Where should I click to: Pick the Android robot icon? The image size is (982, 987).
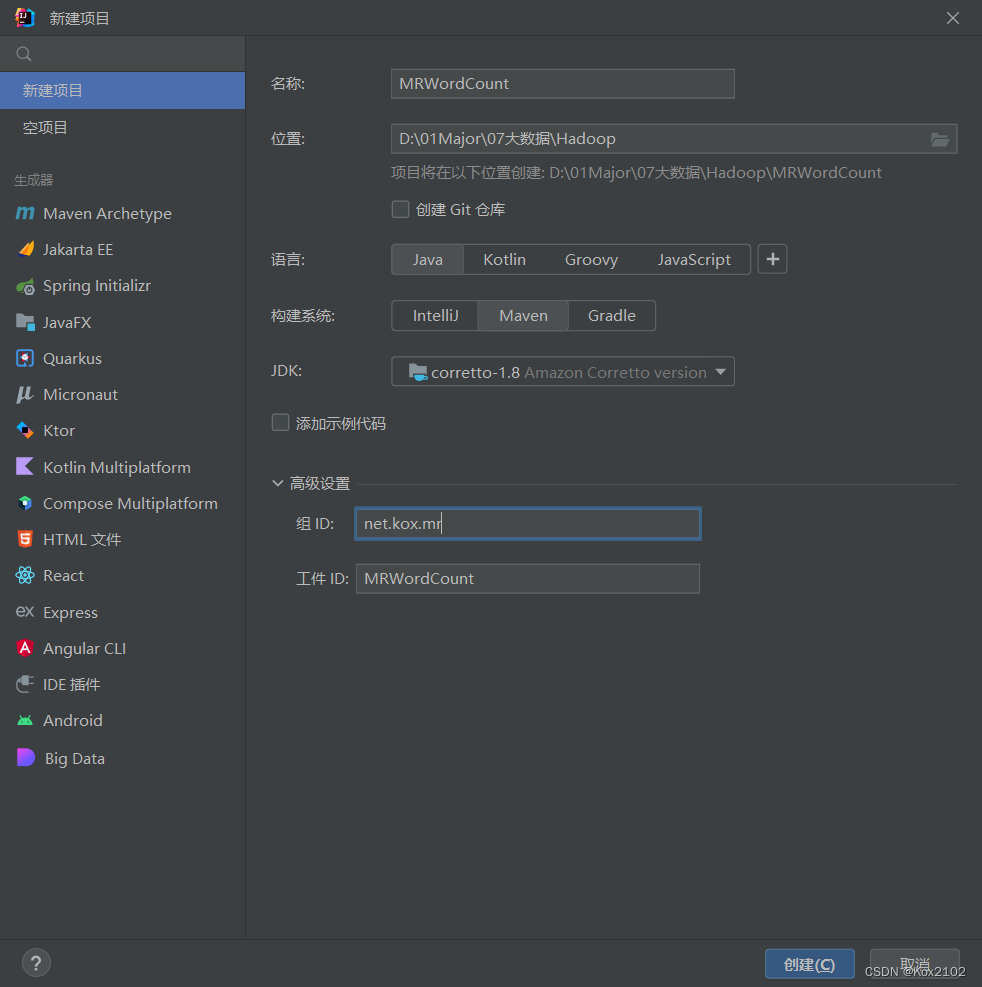coord(25,720)
